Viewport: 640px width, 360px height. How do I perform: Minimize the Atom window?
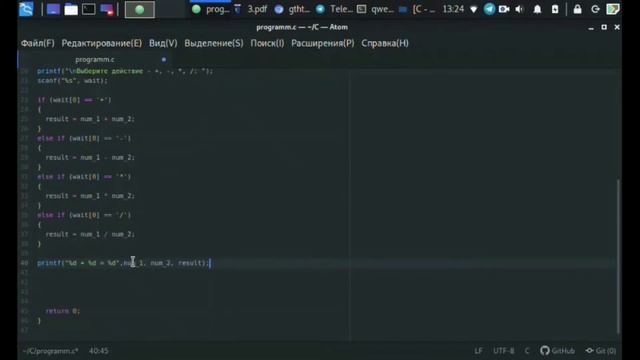(x=591, y=28)
